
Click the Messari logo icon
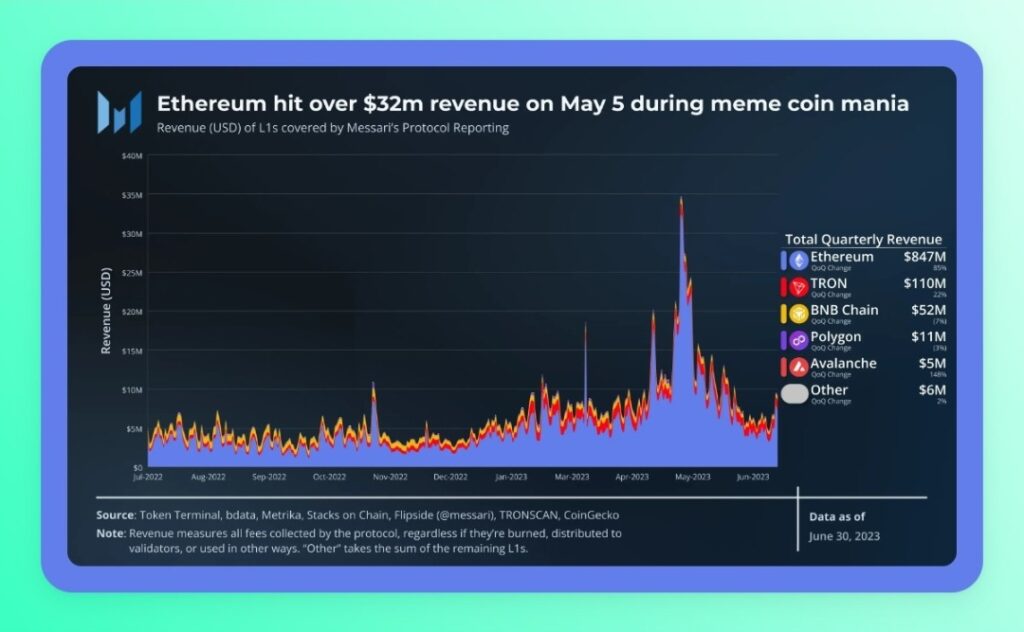tap(120, 112)
